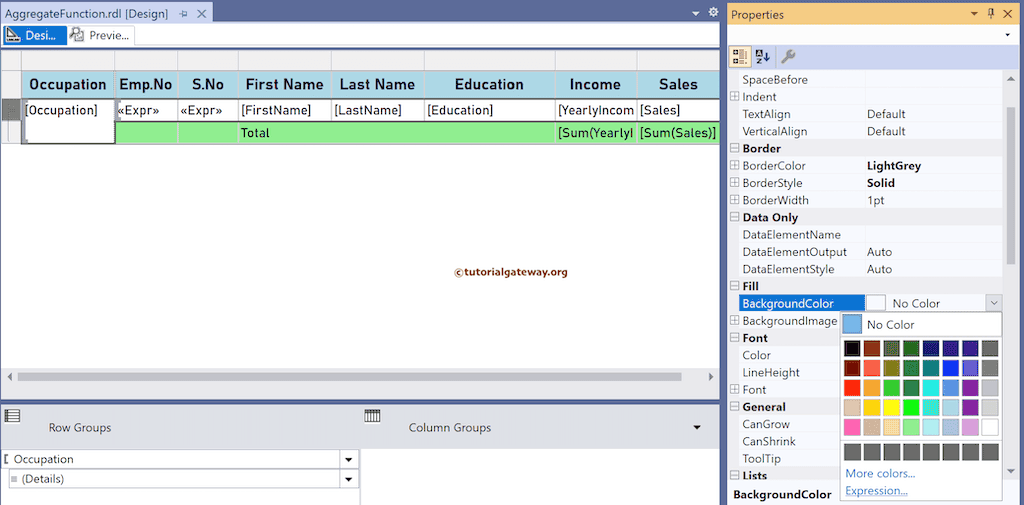Select the Occupation header cell

[x=68, y=84]
